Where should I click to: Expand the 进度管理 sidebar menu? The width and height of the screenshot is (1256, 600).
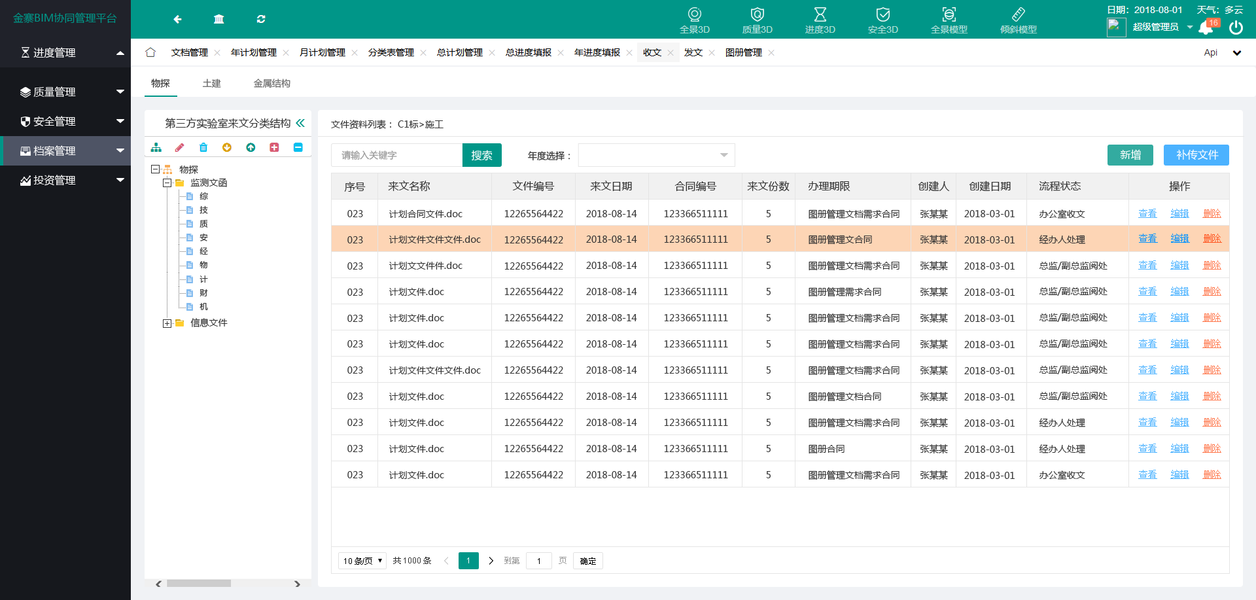click(x=65, y=52)
